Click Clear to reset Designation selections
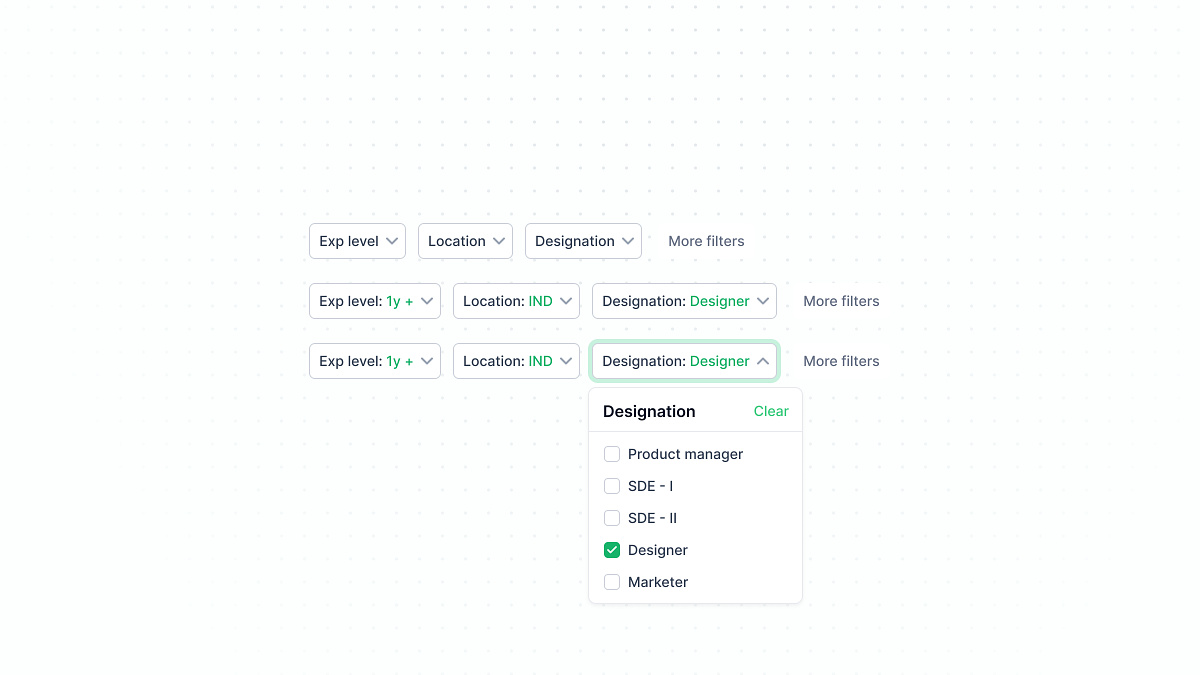Viewport: 1200px width, 675px height. (771, 411)
